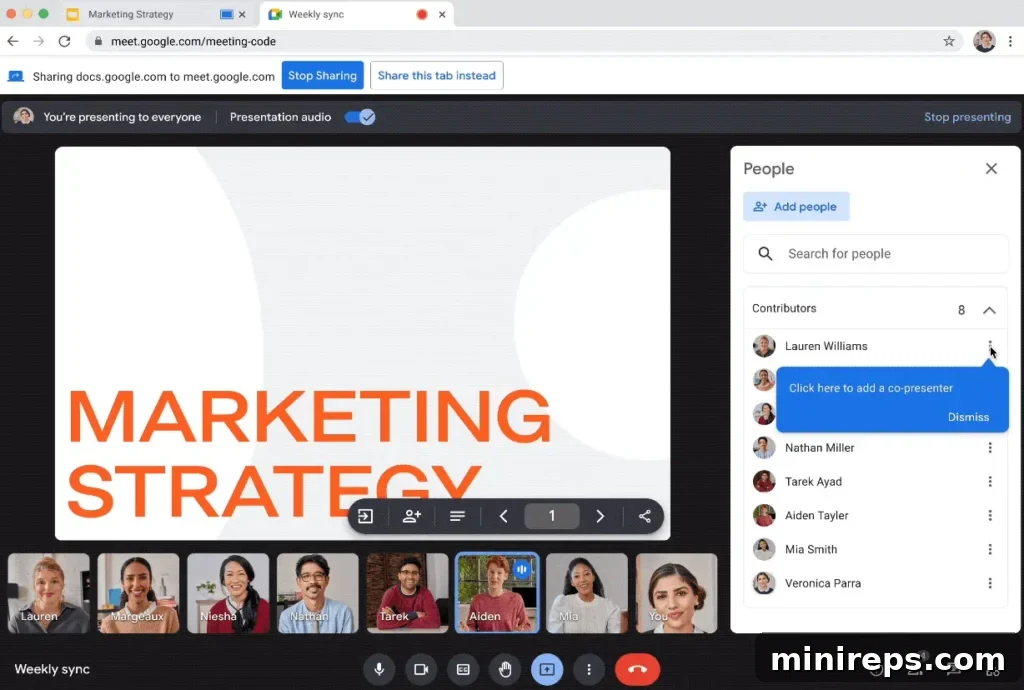Open options menu for Mia Smith
The width and height of the screenshot is (1024, 690).
990,550
